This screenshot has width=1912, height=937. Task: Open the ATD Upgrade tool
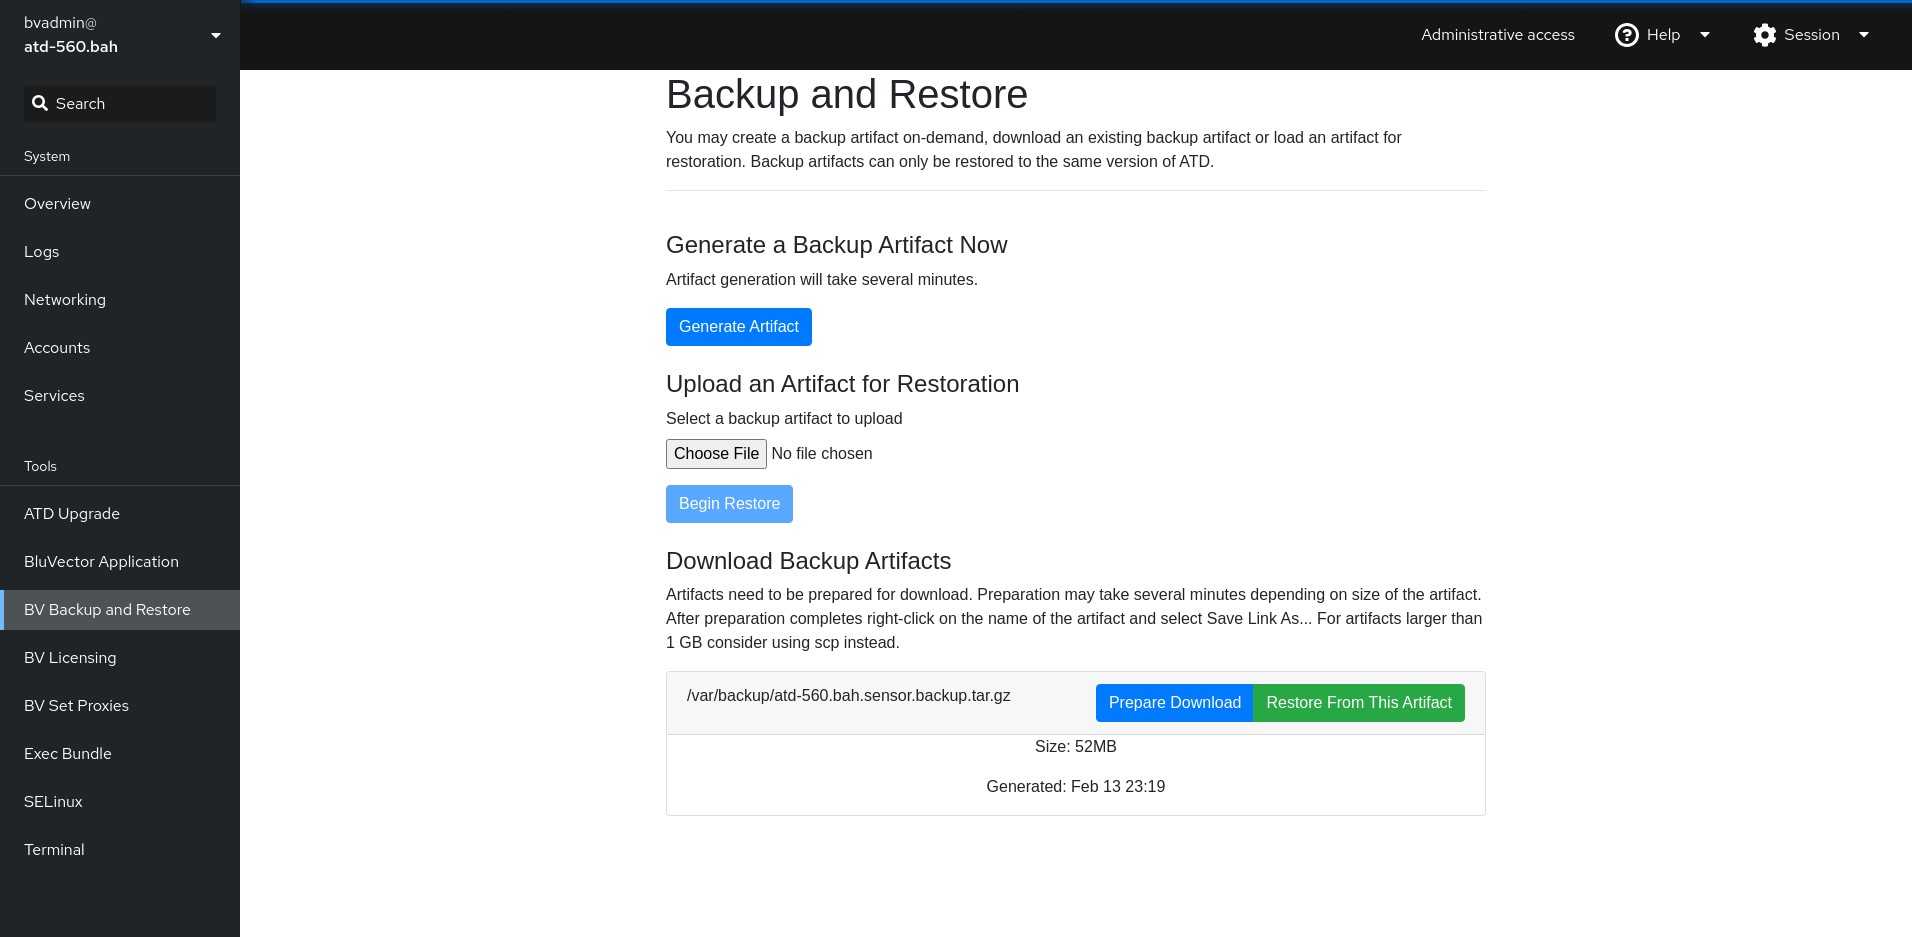tap(120, 514)
